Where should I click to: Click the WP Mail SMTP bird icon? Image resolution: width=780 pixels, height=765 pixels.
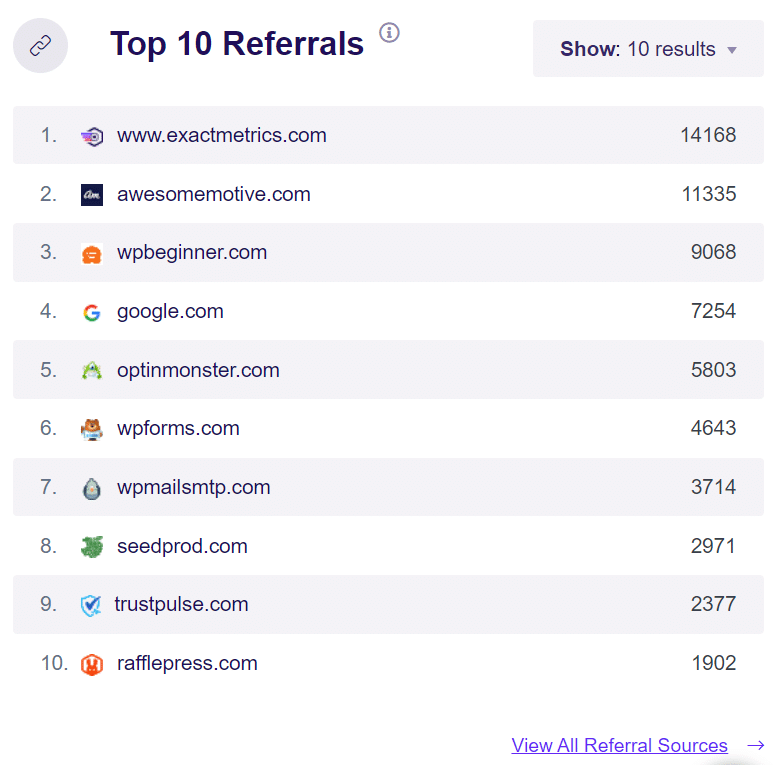[92, 489]
